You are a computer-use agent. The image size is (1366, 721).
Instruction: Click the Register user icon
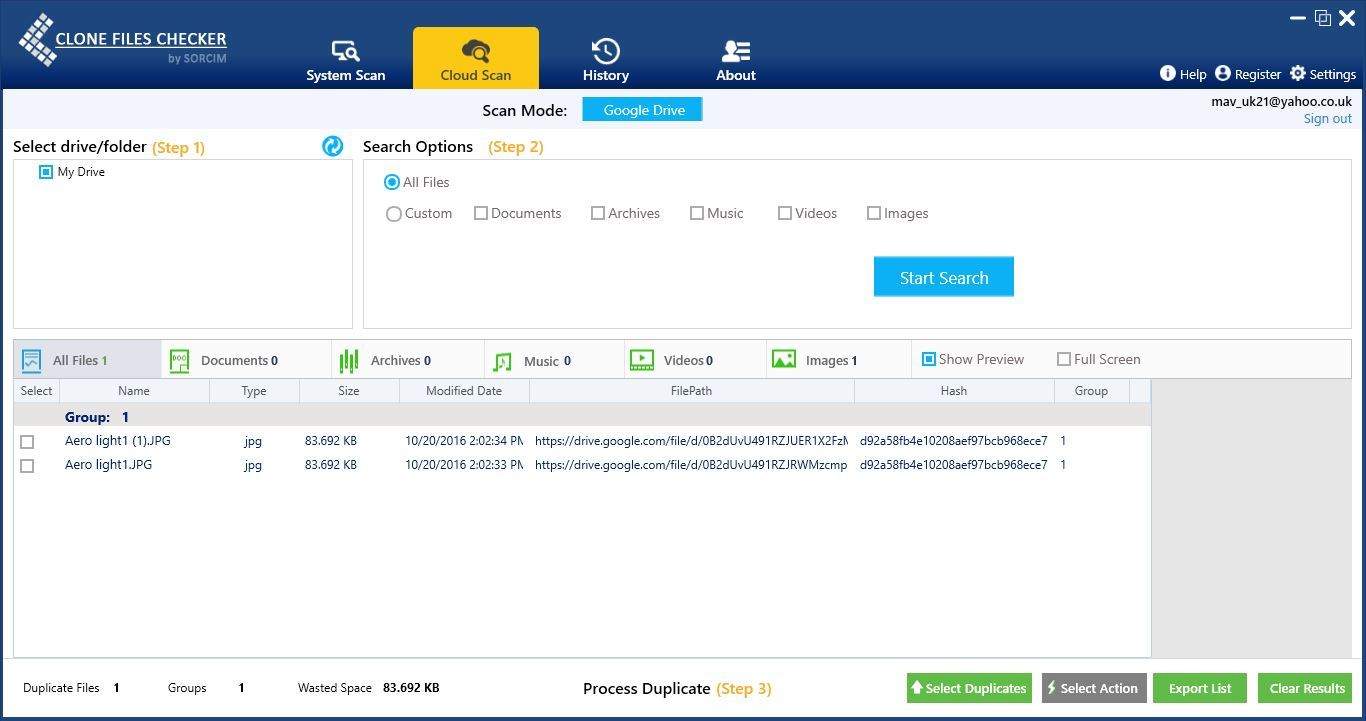[x=1222, y=73]
